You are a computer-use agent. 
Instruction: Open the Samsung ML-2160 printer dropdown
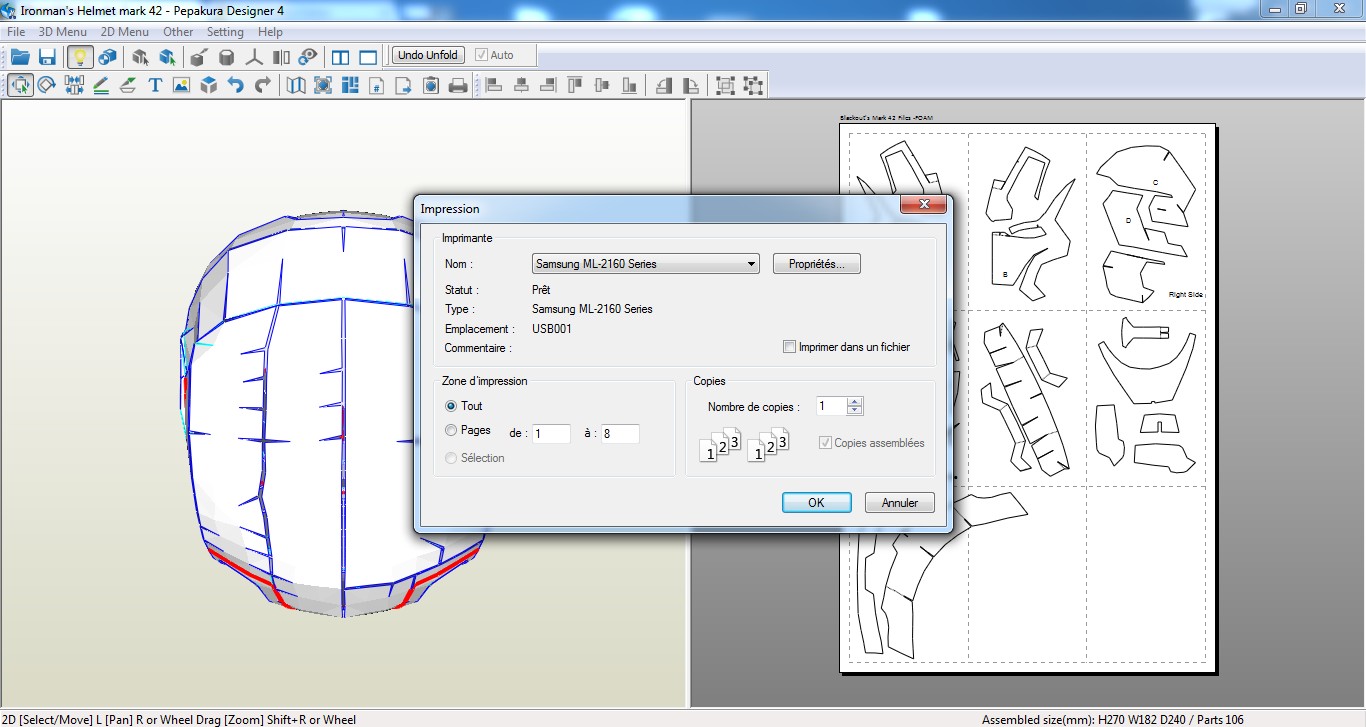(x=646, y=264)
